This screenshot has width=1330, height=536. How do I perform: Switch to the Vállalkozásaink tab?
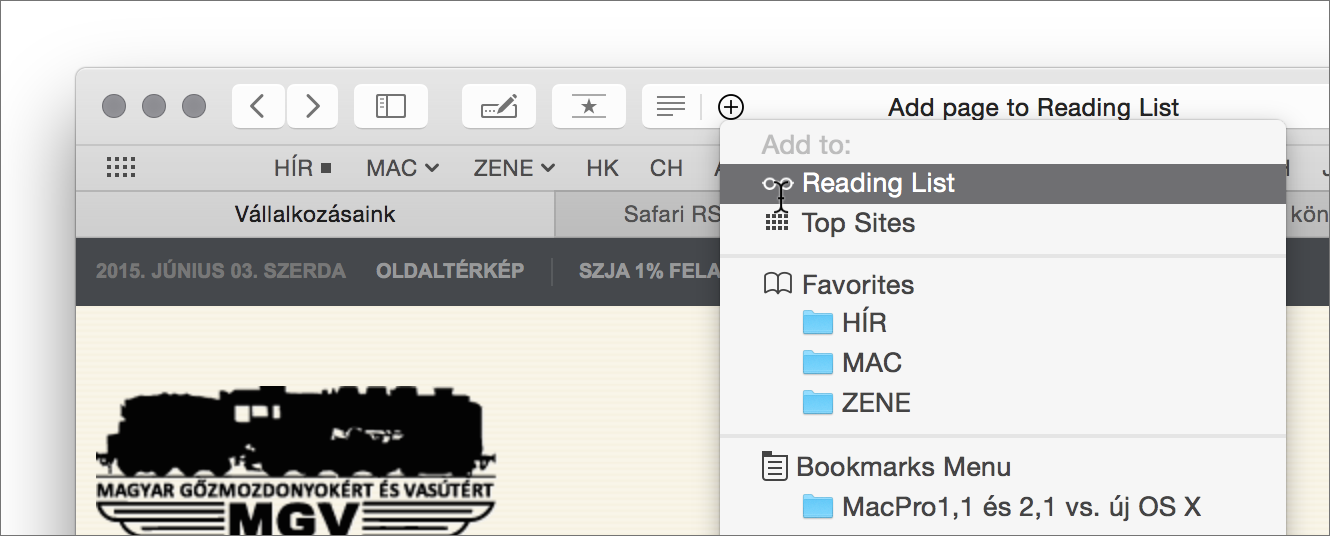[315, 214]
